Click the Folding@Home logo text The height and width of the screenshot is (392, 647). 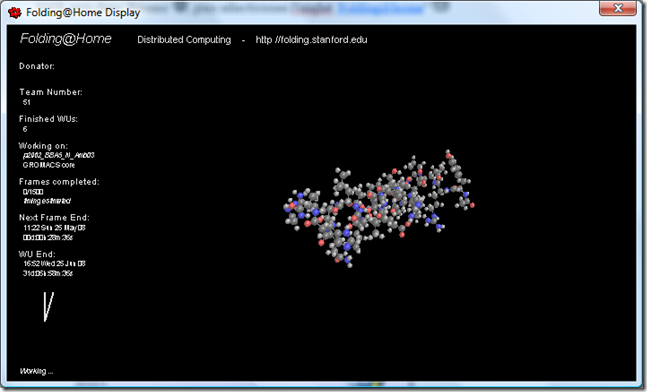(66, 38)
